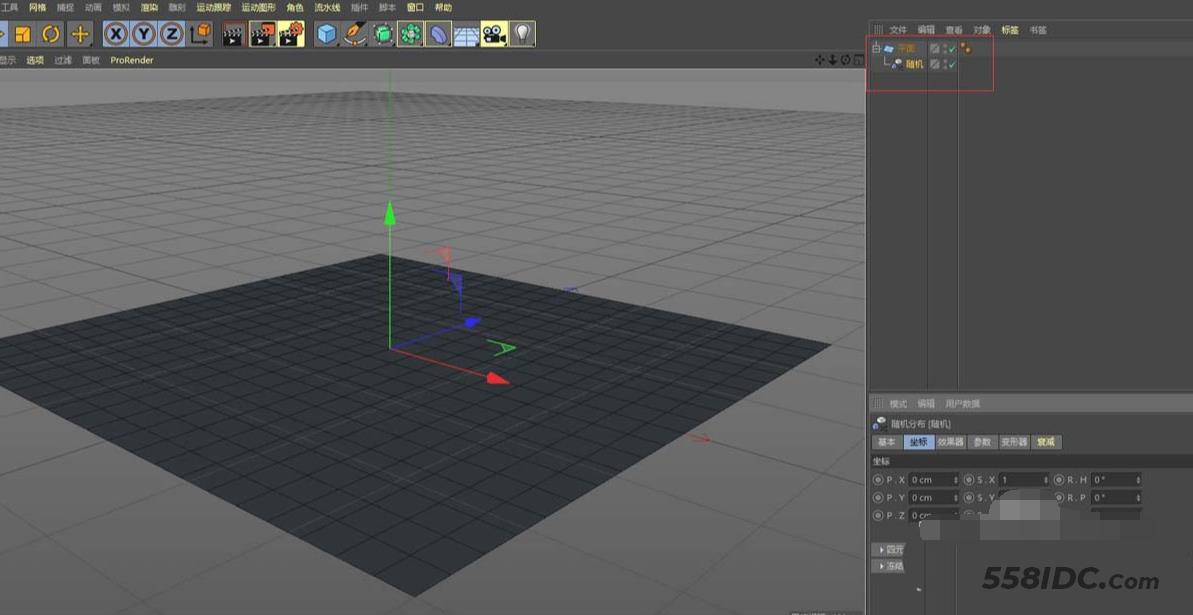Click the 平面 plane icon in object tree
The height and width of the screenshot is (615, 1193).
(889, 49)
